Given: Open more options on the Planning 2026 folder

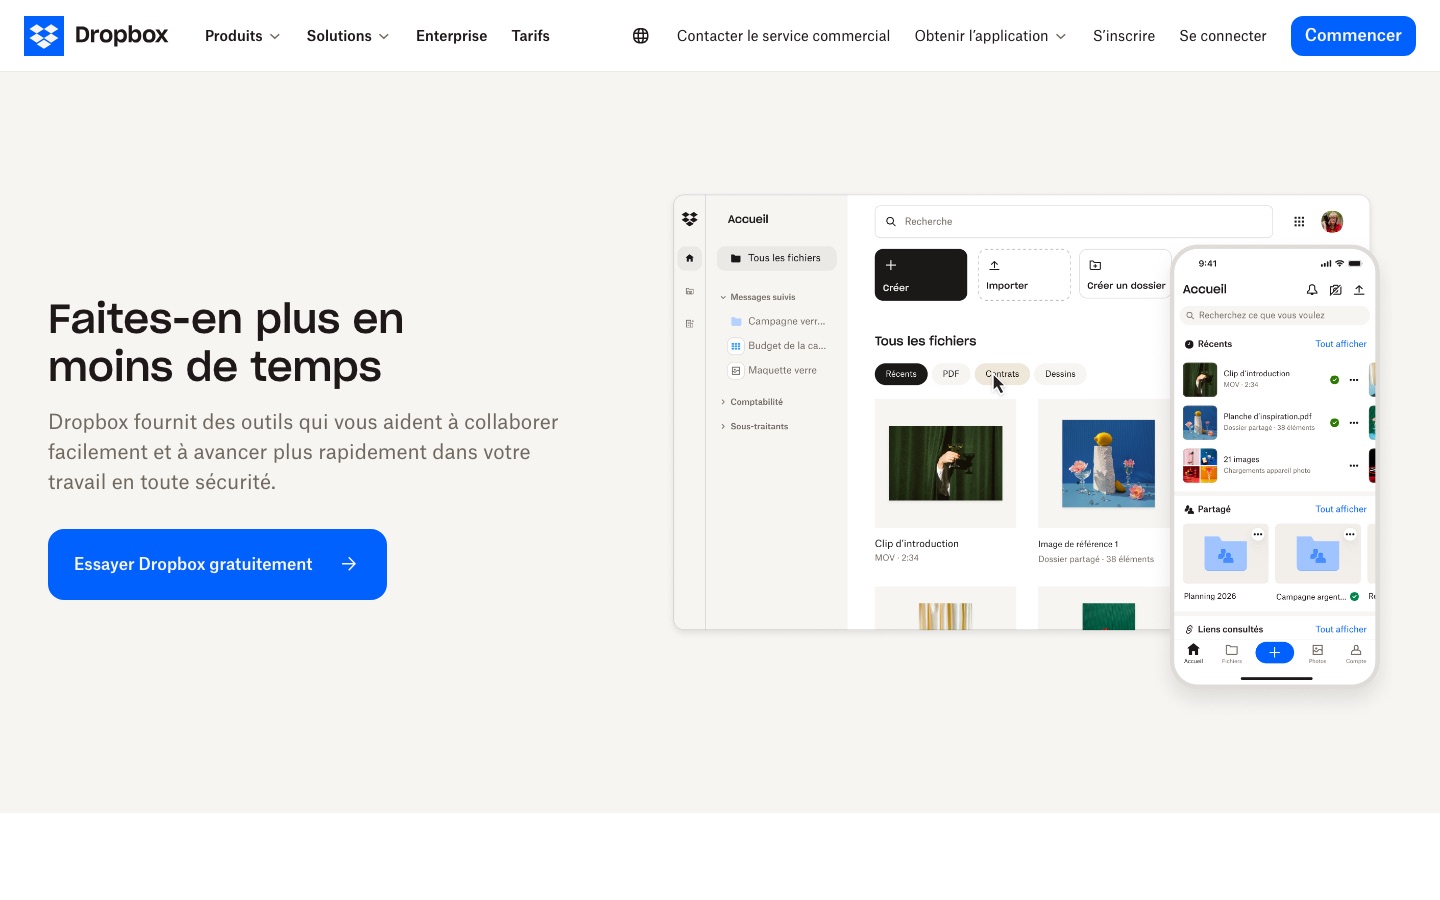Looking at the screenshot, I should [1258, 535].
